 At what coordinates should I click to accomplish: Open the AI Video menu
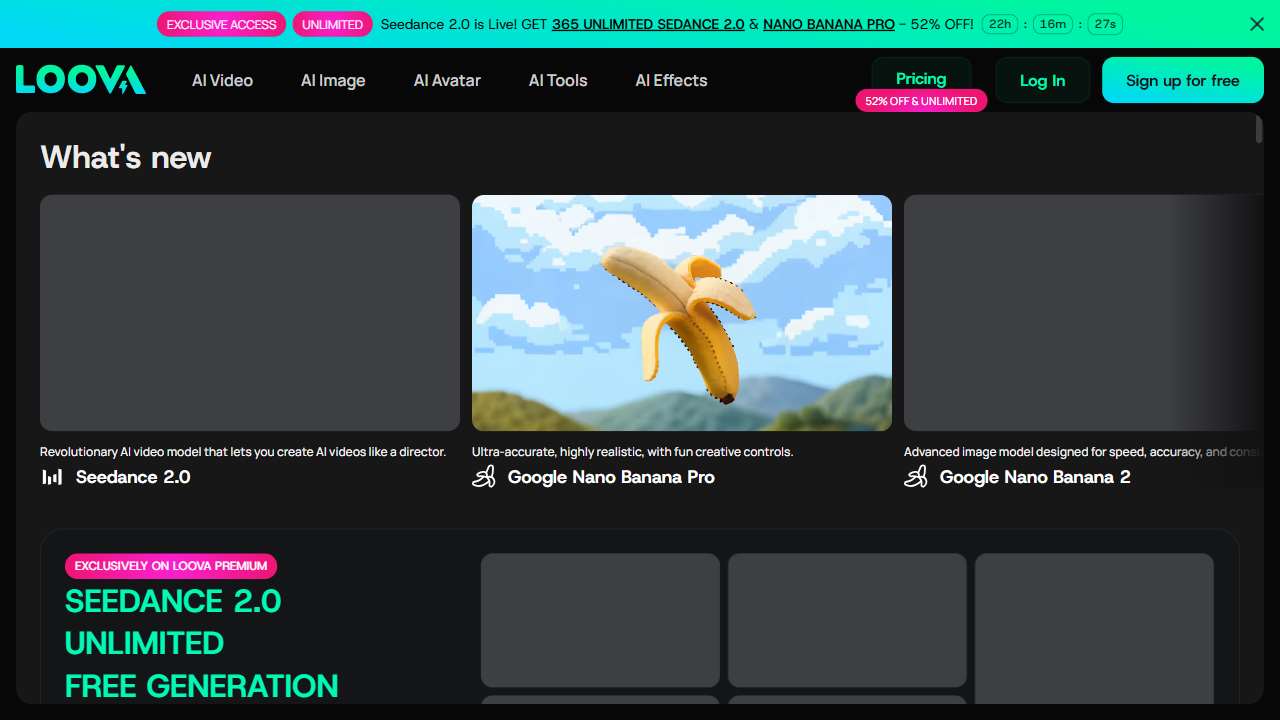coord(222,80)
